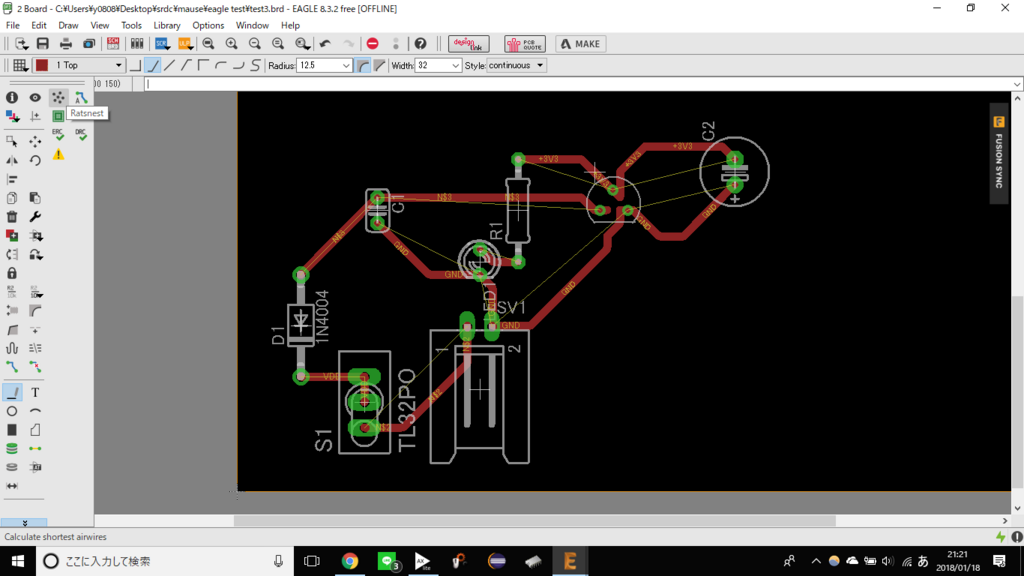Select the first wire bend style
Screen dimensions: 1024x576
pyautogui.click(x=135, y=65)
